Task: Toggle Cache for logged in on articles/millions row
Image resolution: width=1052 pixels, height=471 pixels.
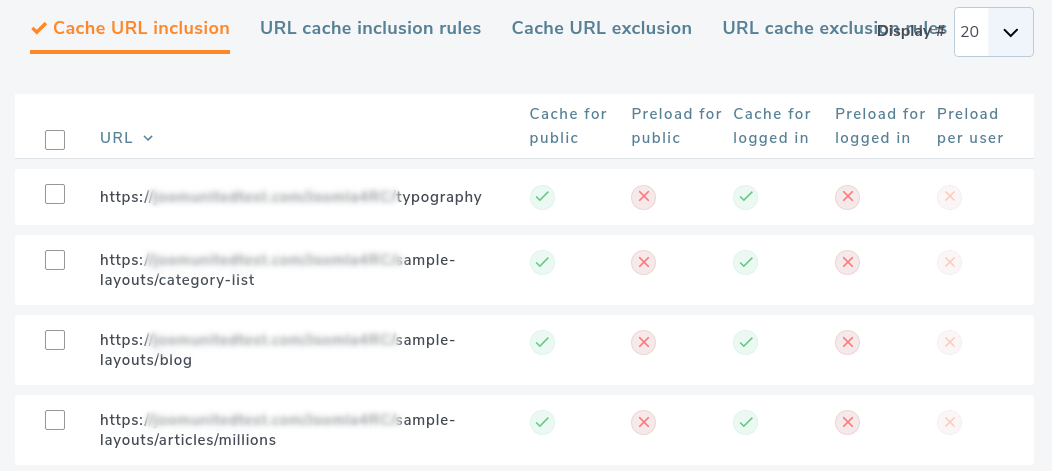Action: (x=746, y=423)
